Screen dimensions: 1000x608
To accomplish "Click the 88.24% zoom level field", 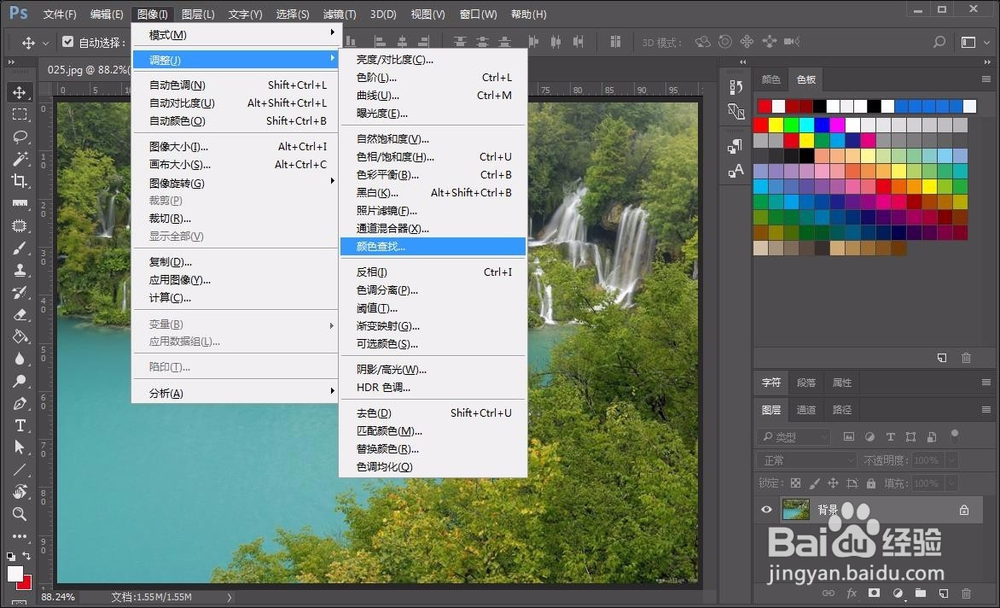I will (x=58, y=597).
